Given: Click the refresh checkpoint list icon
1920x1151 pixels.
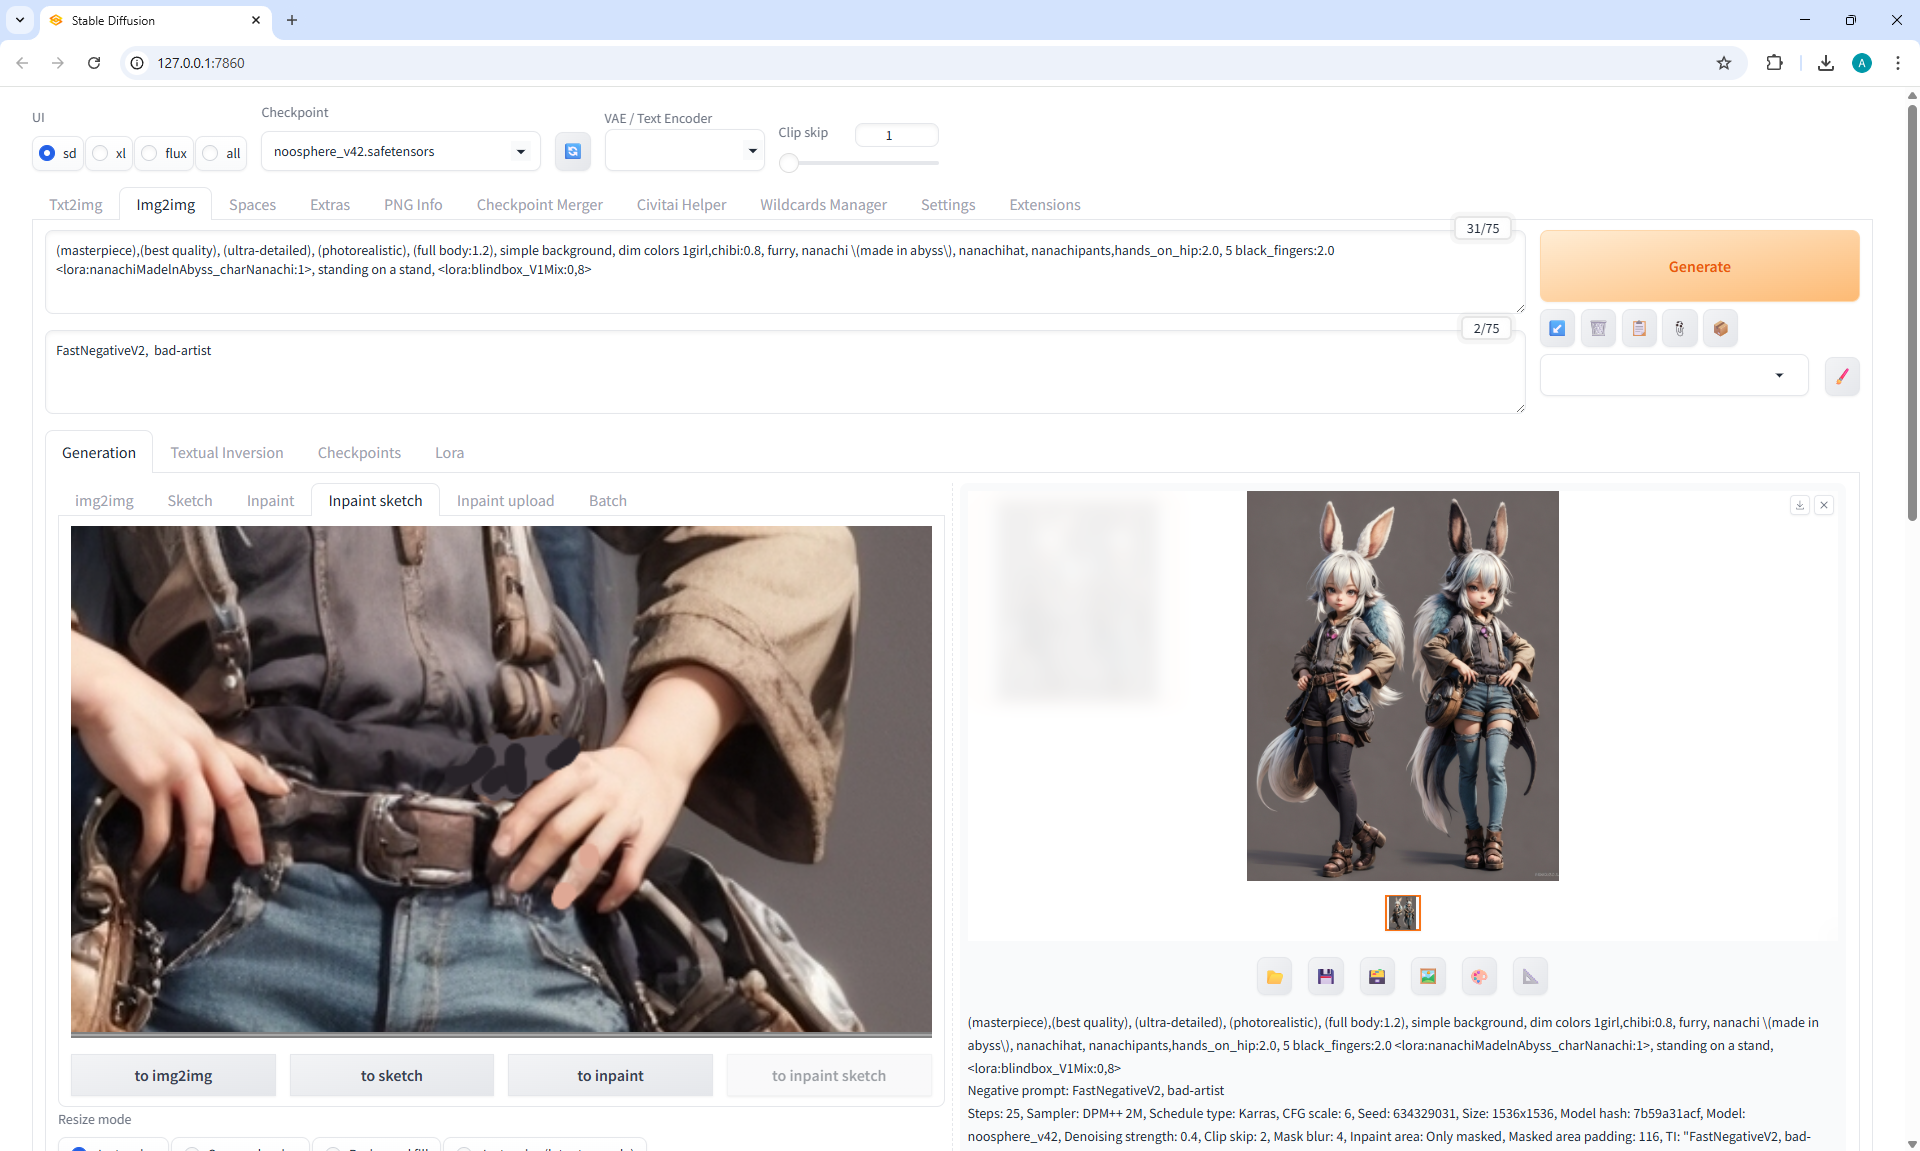Looking at the screenshot, I should (x=572, y=151).
